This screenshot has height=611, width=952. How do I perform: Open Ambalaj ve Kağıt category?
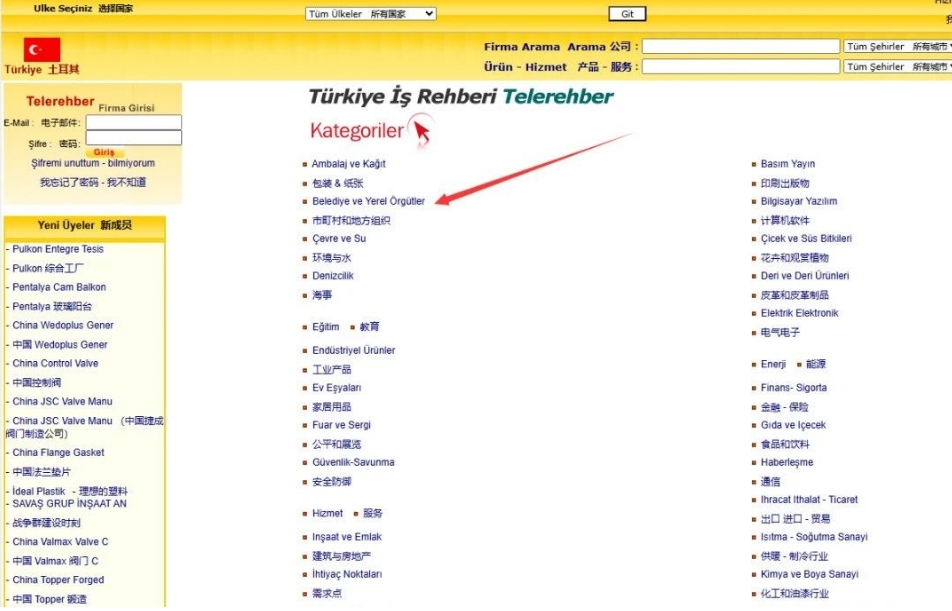click(348, 164)
